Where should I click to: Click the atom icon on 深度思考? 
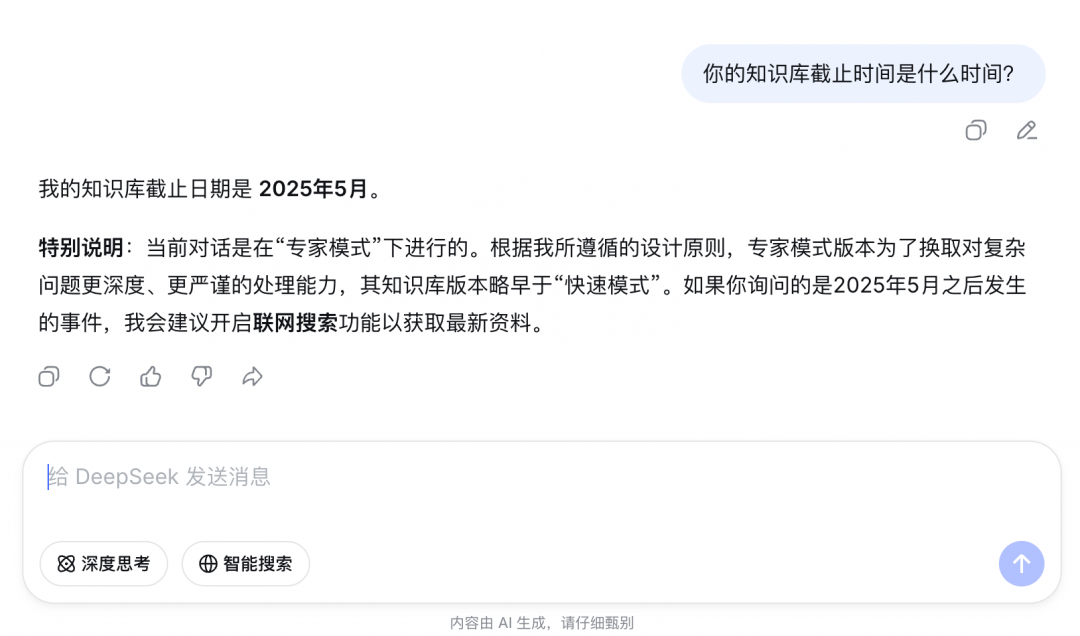[66, 564]
